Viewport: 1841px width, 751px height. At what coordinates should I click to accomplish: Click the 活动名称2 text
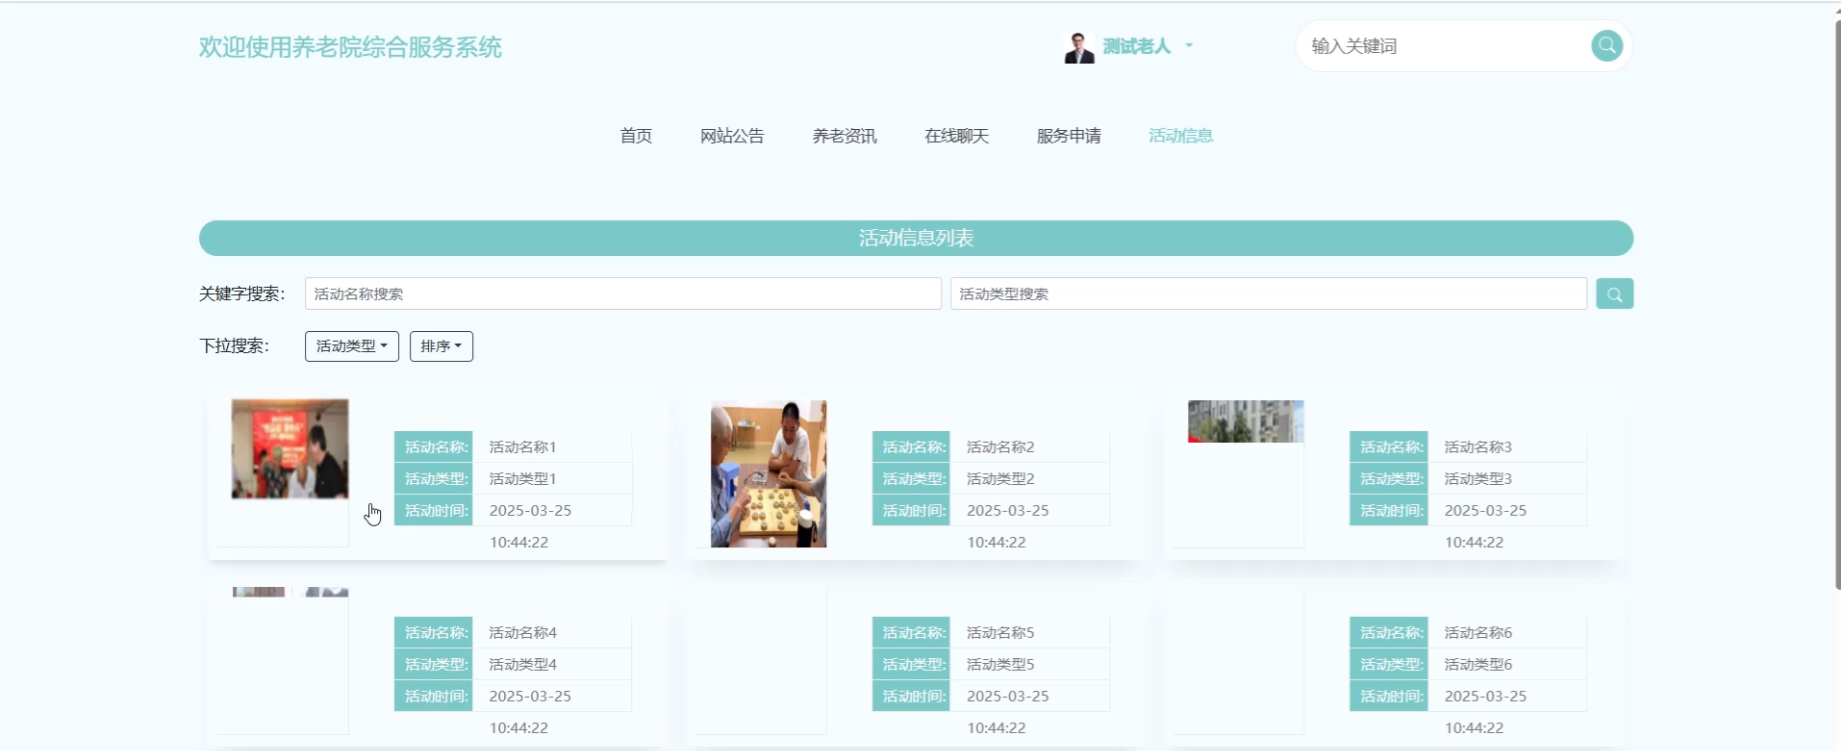[1000, 447]
